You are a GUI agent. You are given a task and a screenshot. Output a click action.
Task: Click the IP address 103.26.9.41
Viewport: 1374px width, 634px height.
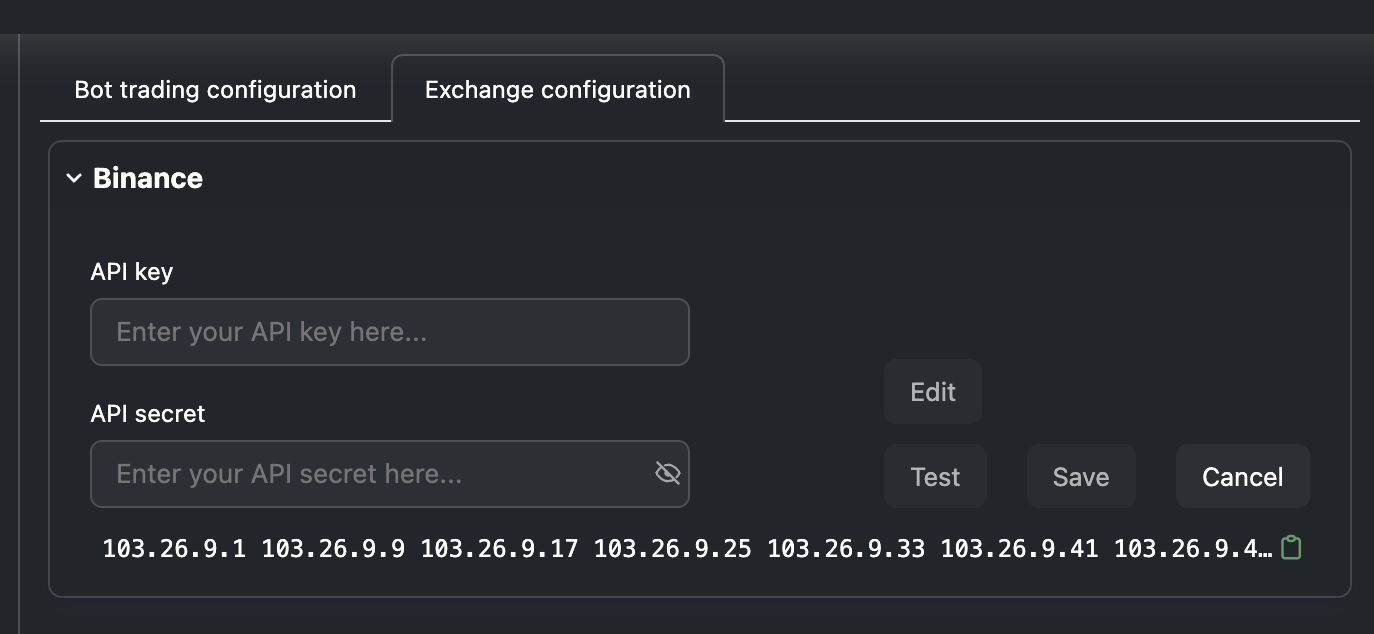pos(1019,548)
